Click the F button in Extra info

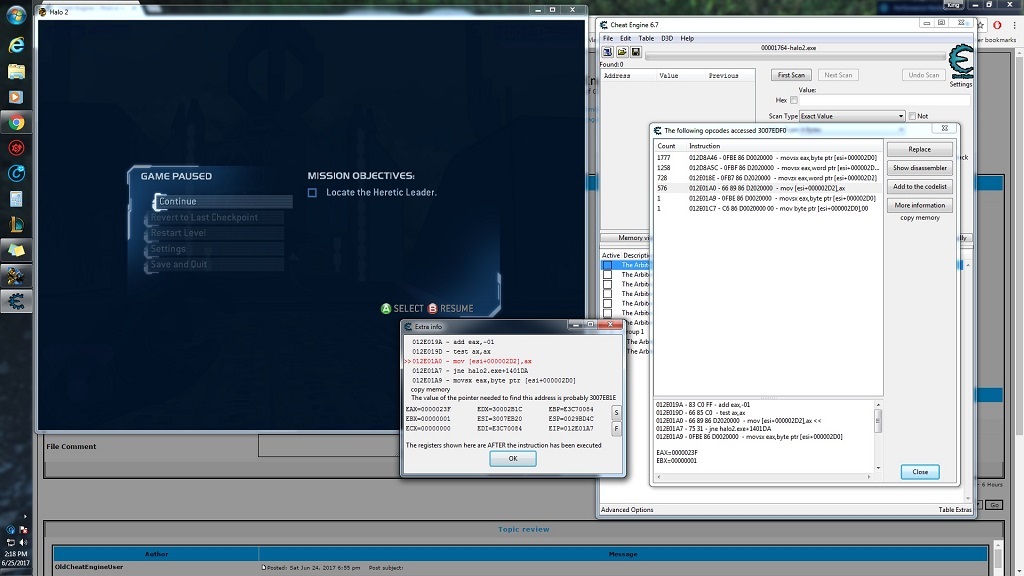[x=616, y=428]
